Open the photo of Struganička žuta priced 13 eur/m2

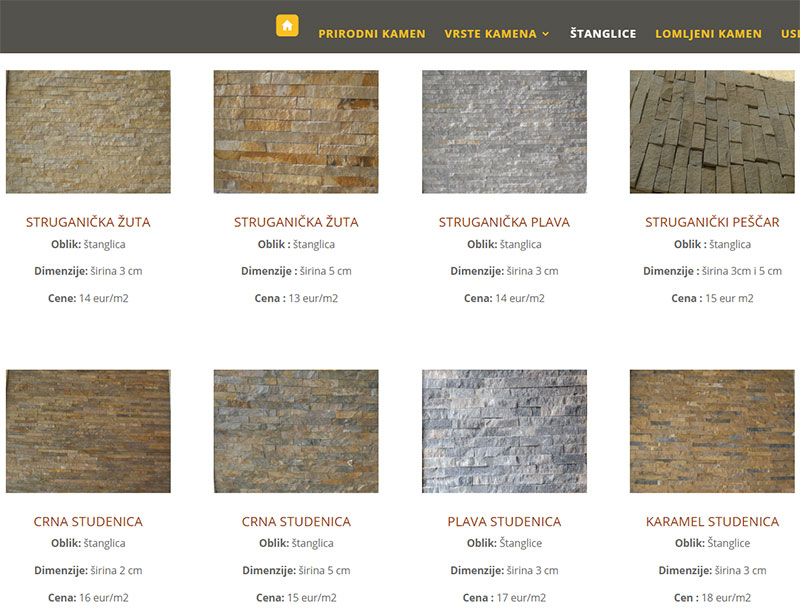pyautogui.click(x=296, y=132)
